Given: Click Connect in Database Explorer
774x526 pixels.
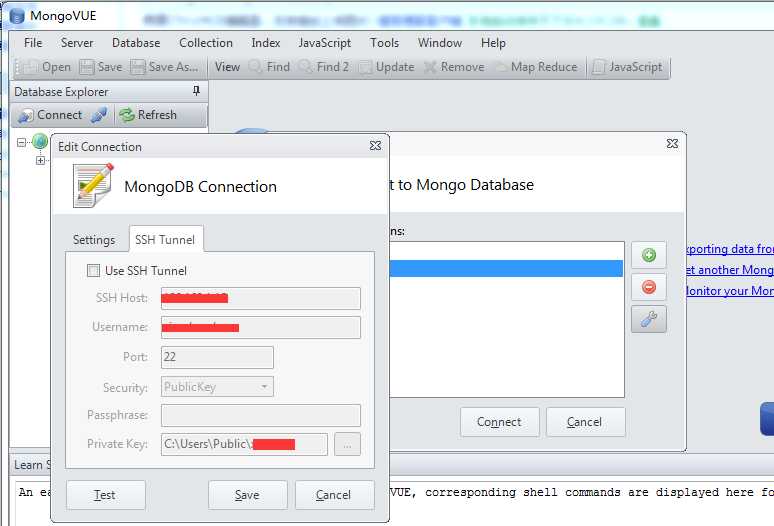Looking at the screenshot, I should pyautogui.click(x=50, y=115).
